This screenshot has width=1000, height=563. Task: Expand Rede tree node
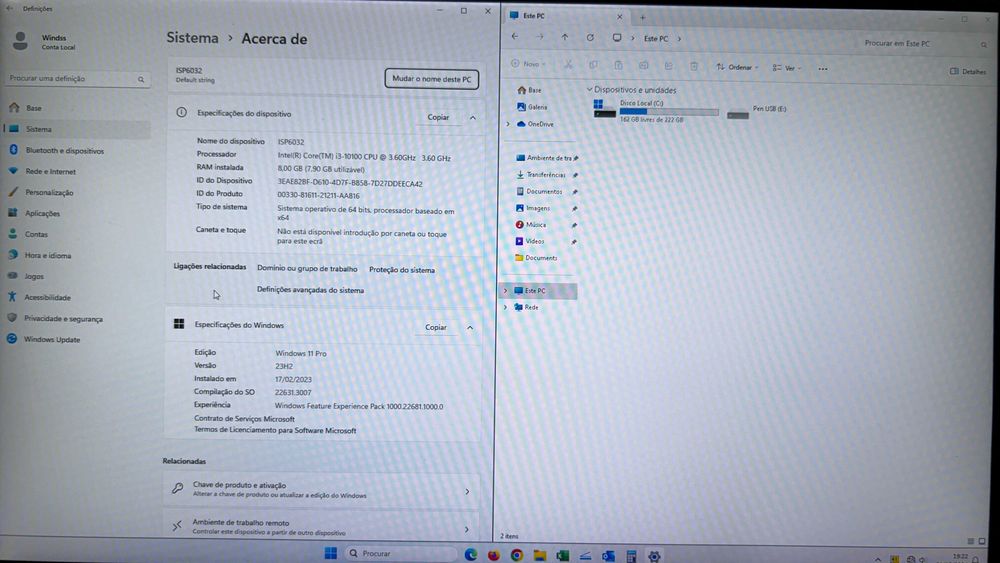[506, 307]
